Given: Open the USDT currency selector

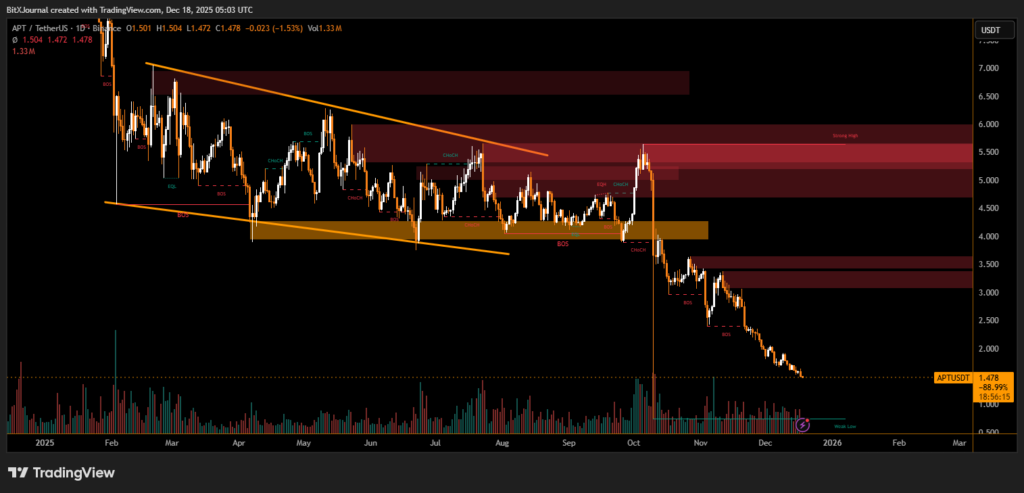Looking at the screenshot, I should point(992,31).
